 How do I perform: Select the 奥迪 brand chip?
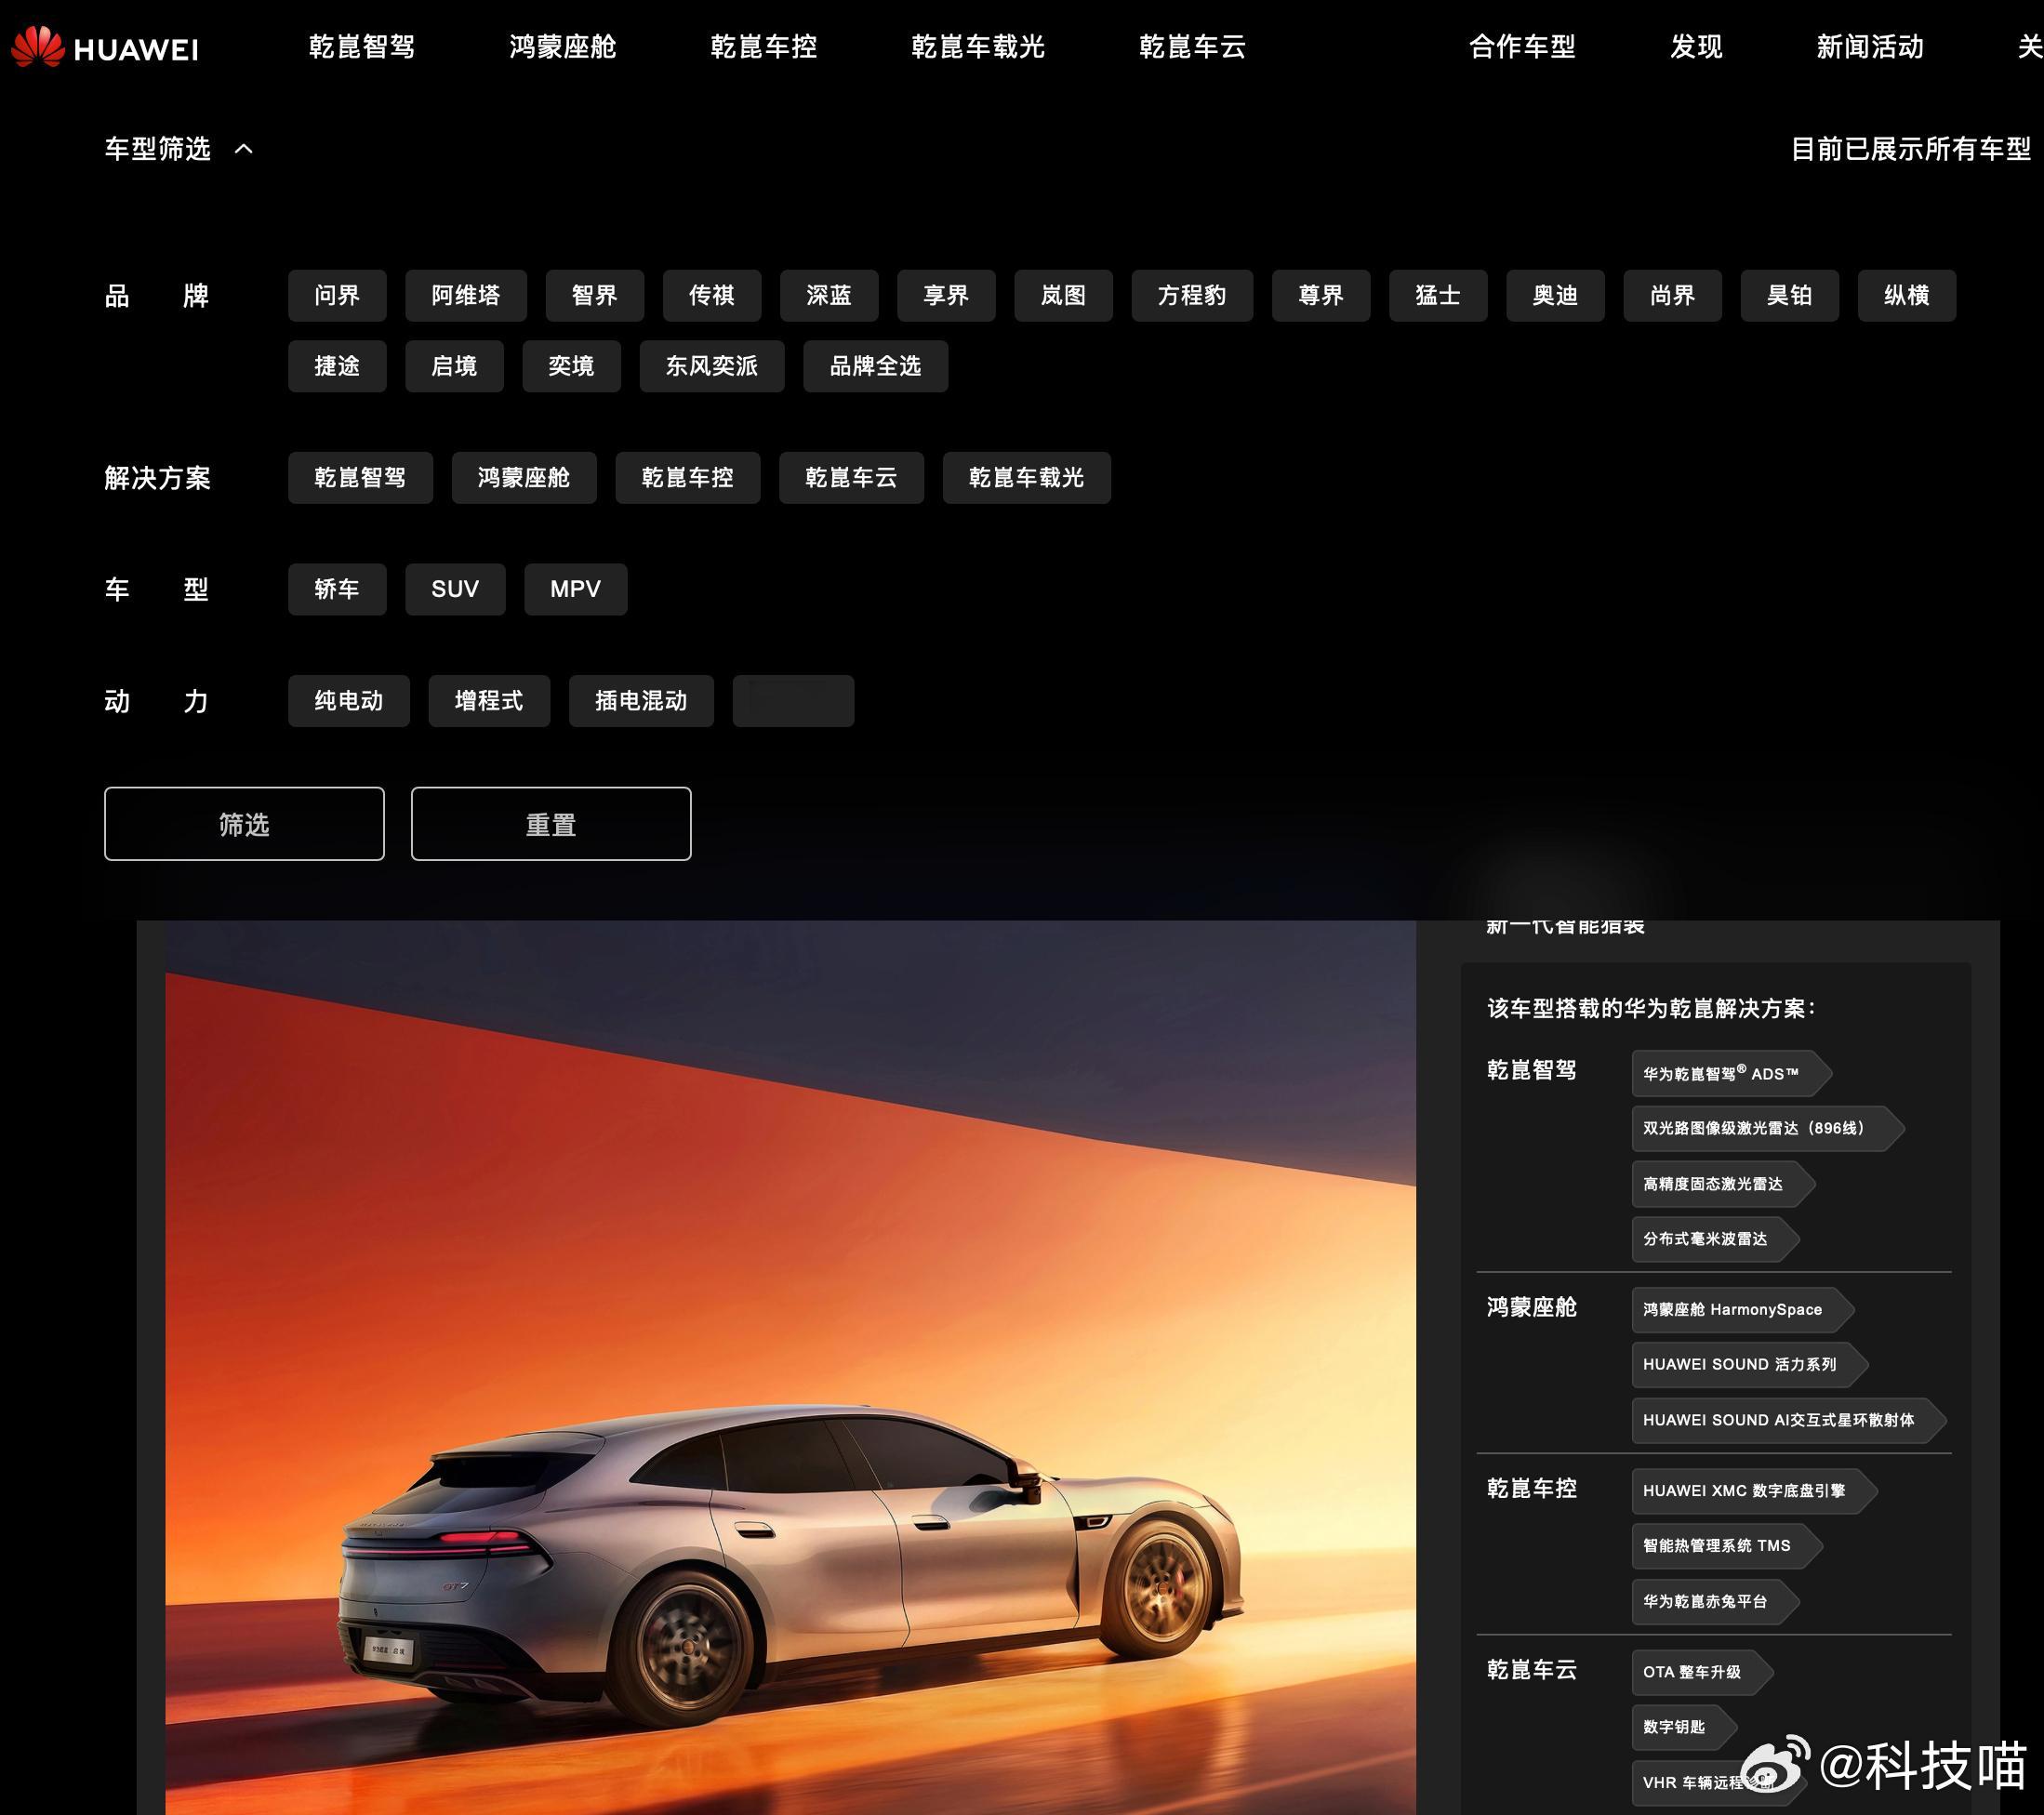click(1555, 295)
